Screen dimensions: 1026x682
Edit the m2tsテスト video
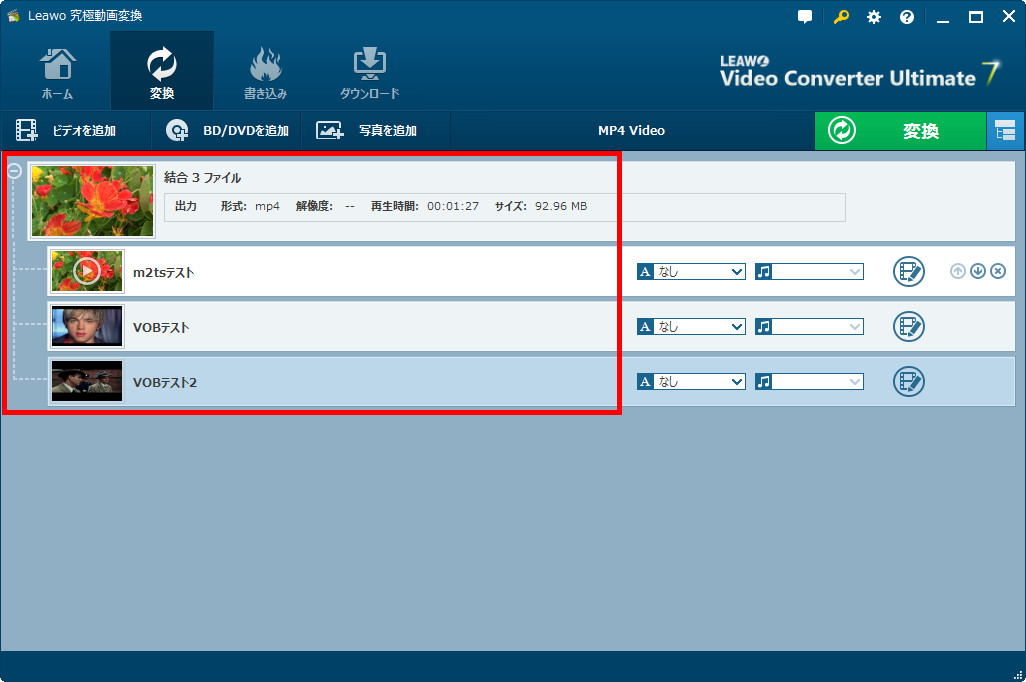(909, 271)
